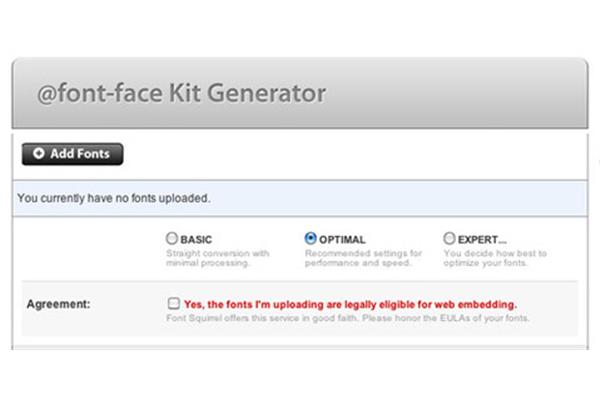Click the 'Straight conversion with minimal processing' description
Image resolution: width=600 pixels, height=400 pixels.
pos(218,258)
